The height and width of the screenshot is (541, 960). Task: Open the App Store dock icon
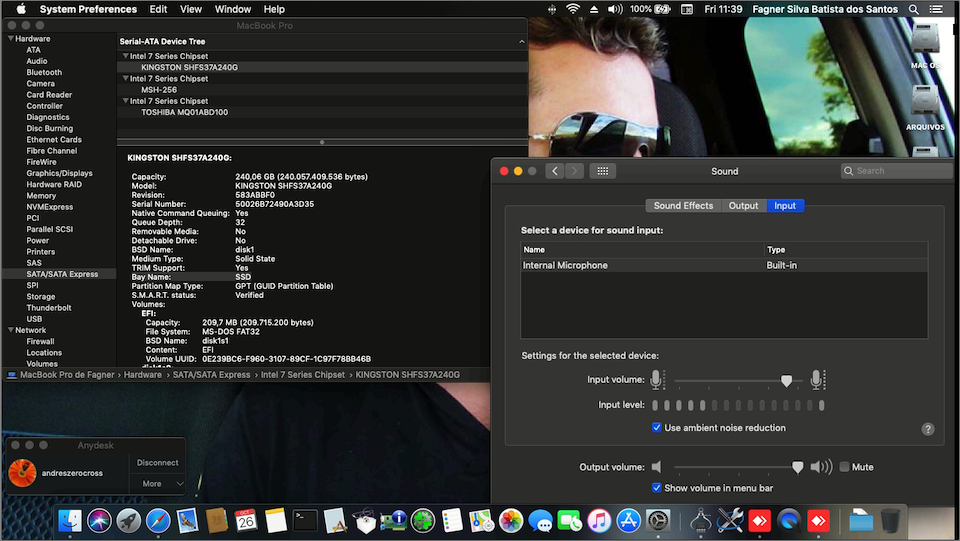pyautogui.click(x=628, y=520)
